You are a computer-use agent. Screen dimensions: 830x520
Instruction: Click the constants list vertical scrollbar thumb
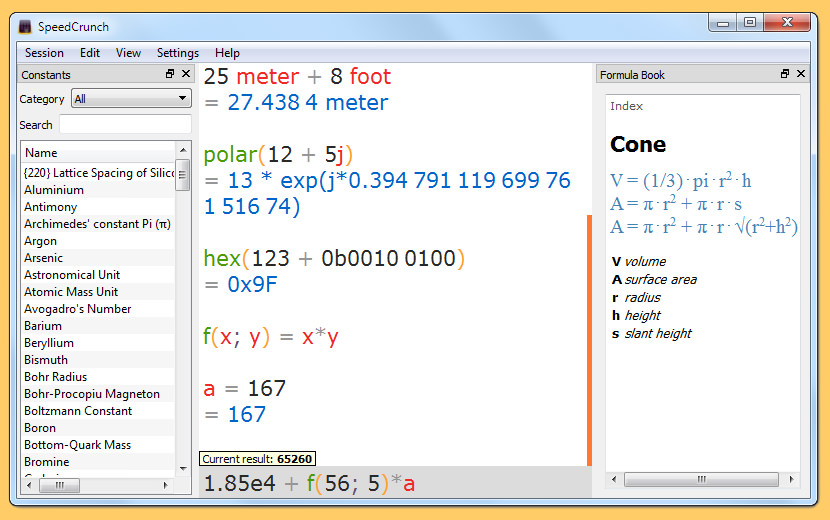point(183,175)
